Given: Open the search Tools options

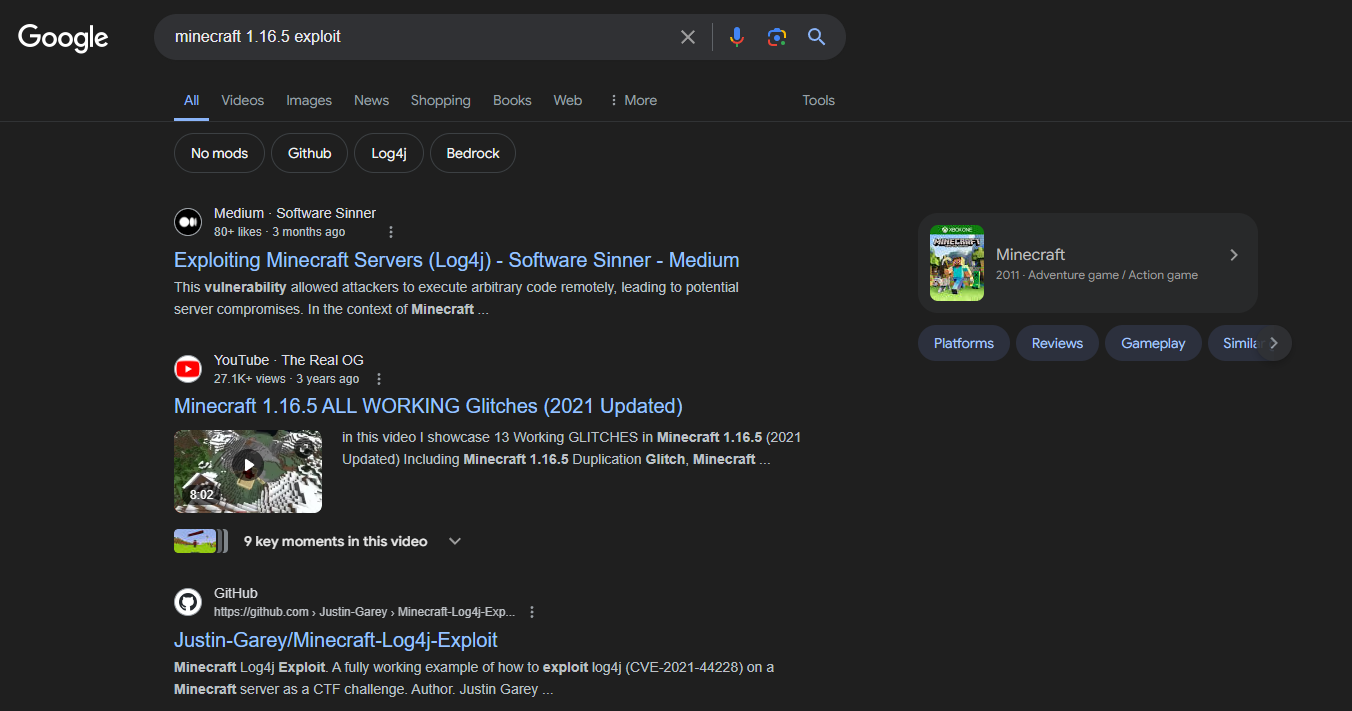Looking at the screenshot, I should tap(818, 100).
